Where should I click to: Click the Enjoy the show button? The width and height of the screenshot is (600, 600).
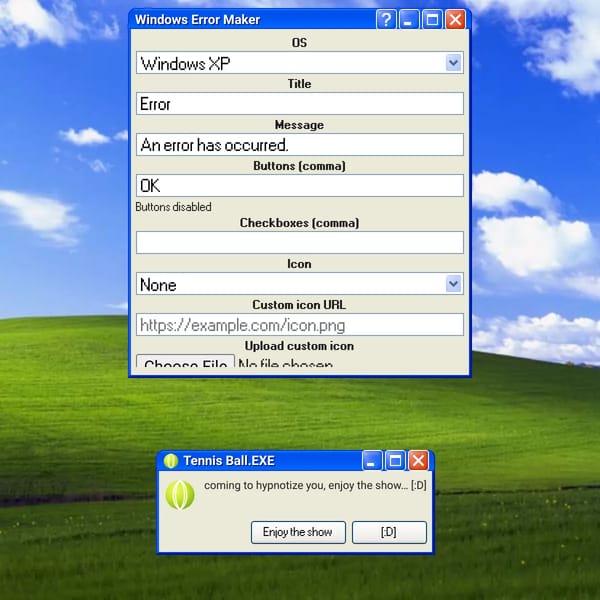click(x=298, y=532)
